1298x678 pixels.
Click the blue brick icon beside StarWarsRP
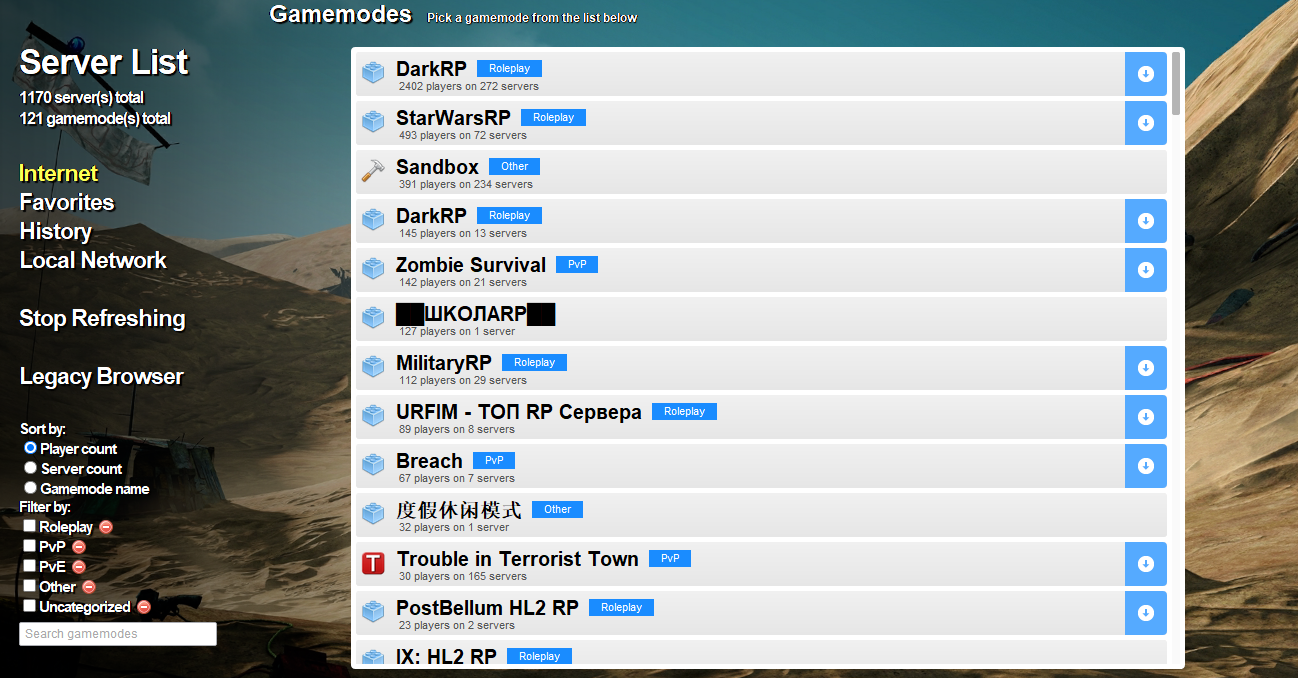click(x=373, y=122)
